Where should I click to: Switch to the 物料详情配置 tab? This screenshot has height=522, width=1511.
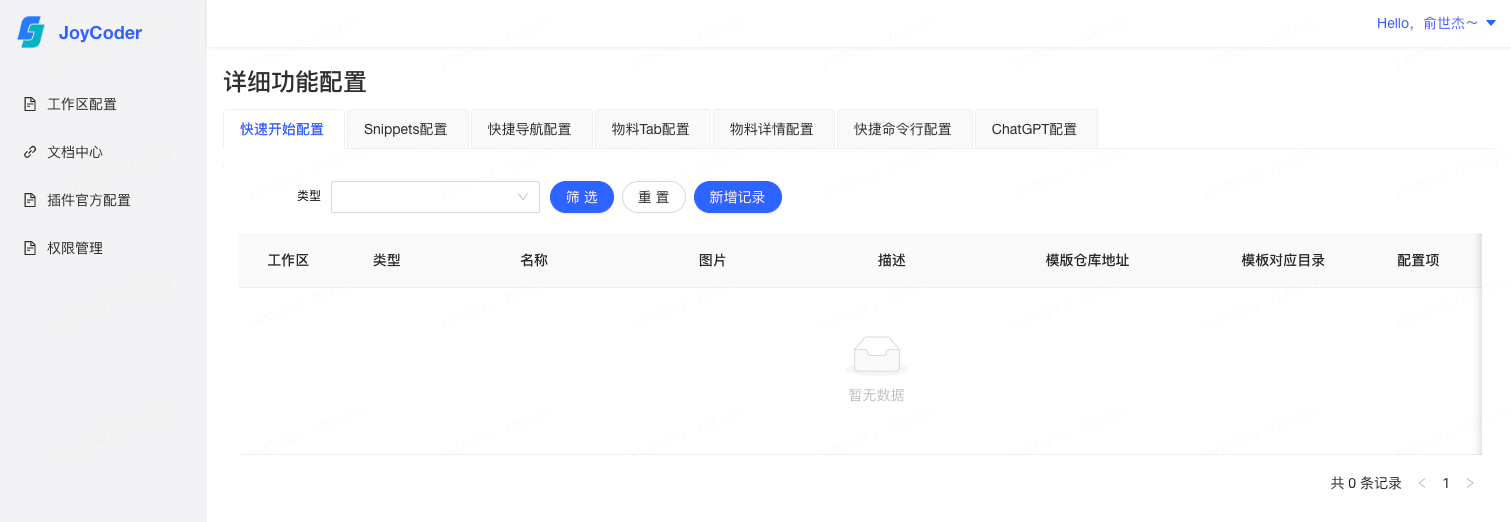tap(772, 129)
